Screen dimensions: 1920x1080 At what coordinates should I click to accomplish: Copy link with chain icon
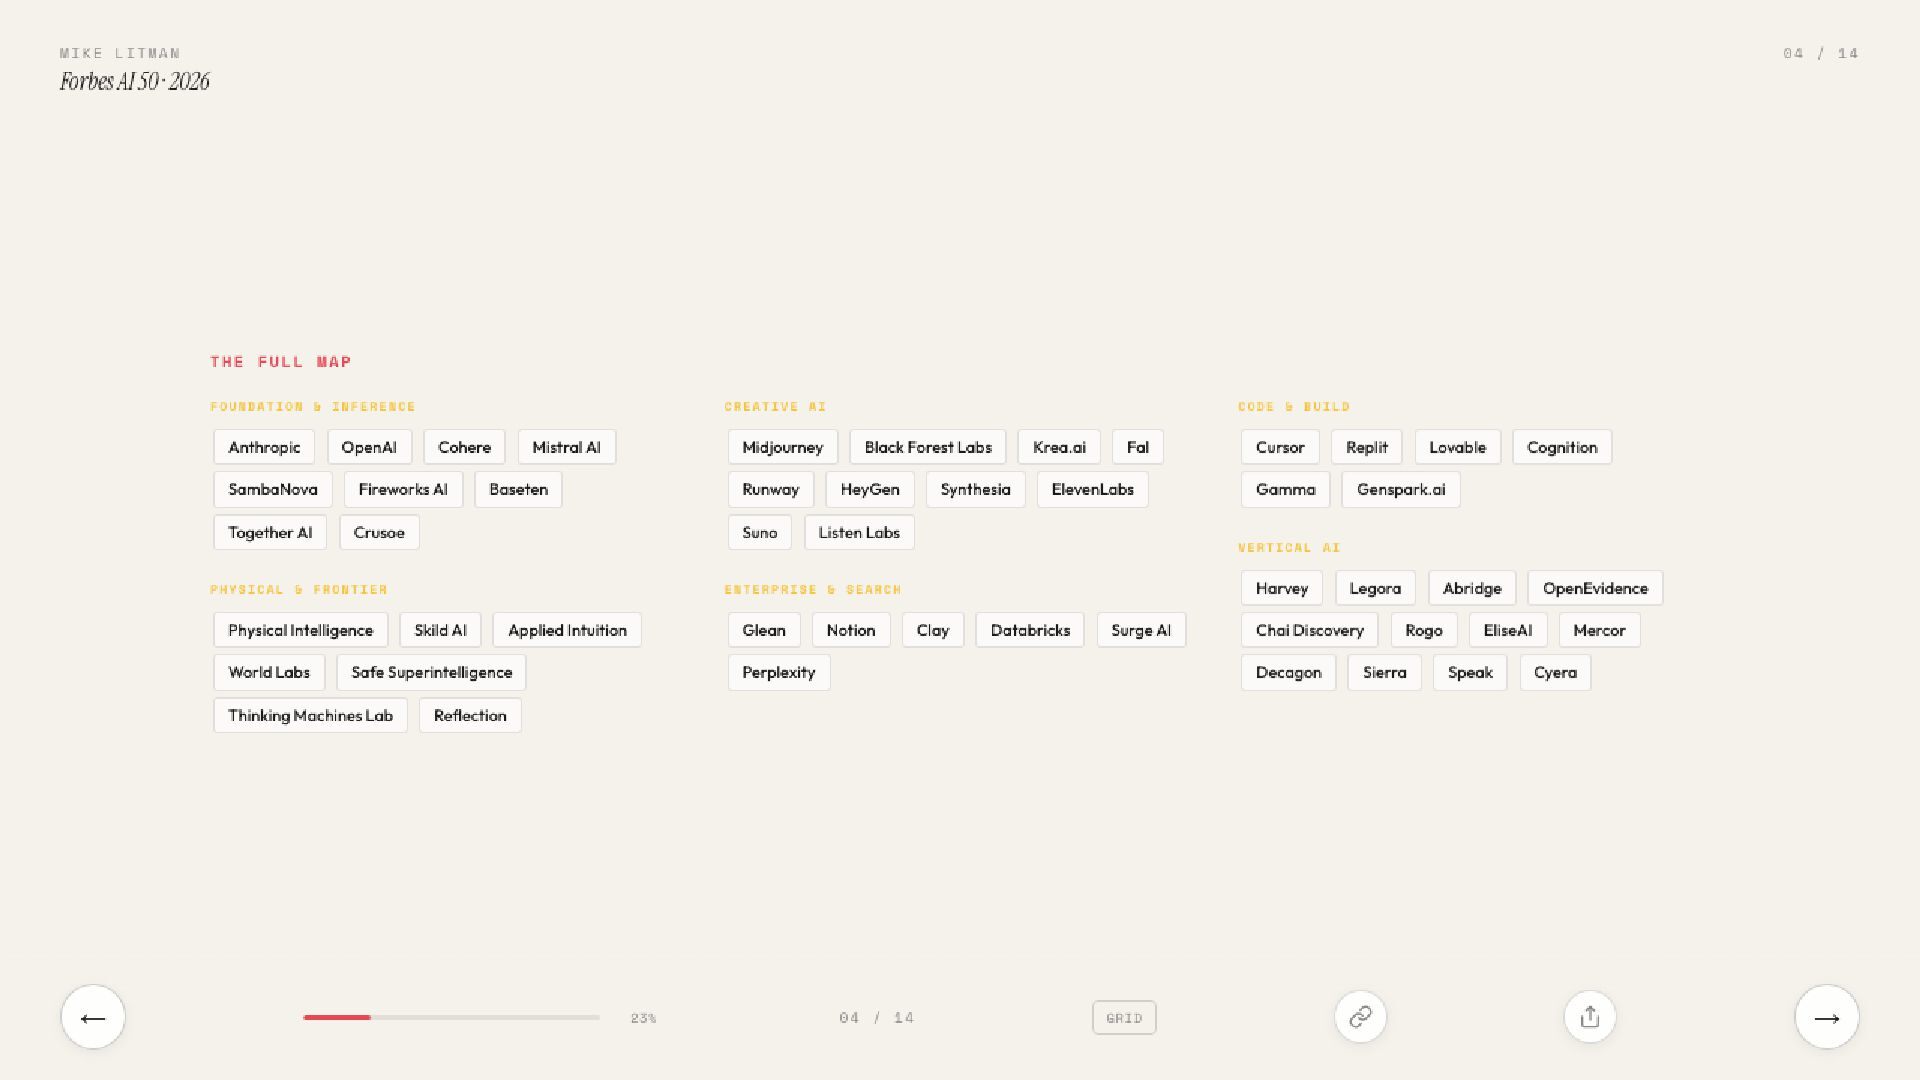[x=1360, y=1017]
